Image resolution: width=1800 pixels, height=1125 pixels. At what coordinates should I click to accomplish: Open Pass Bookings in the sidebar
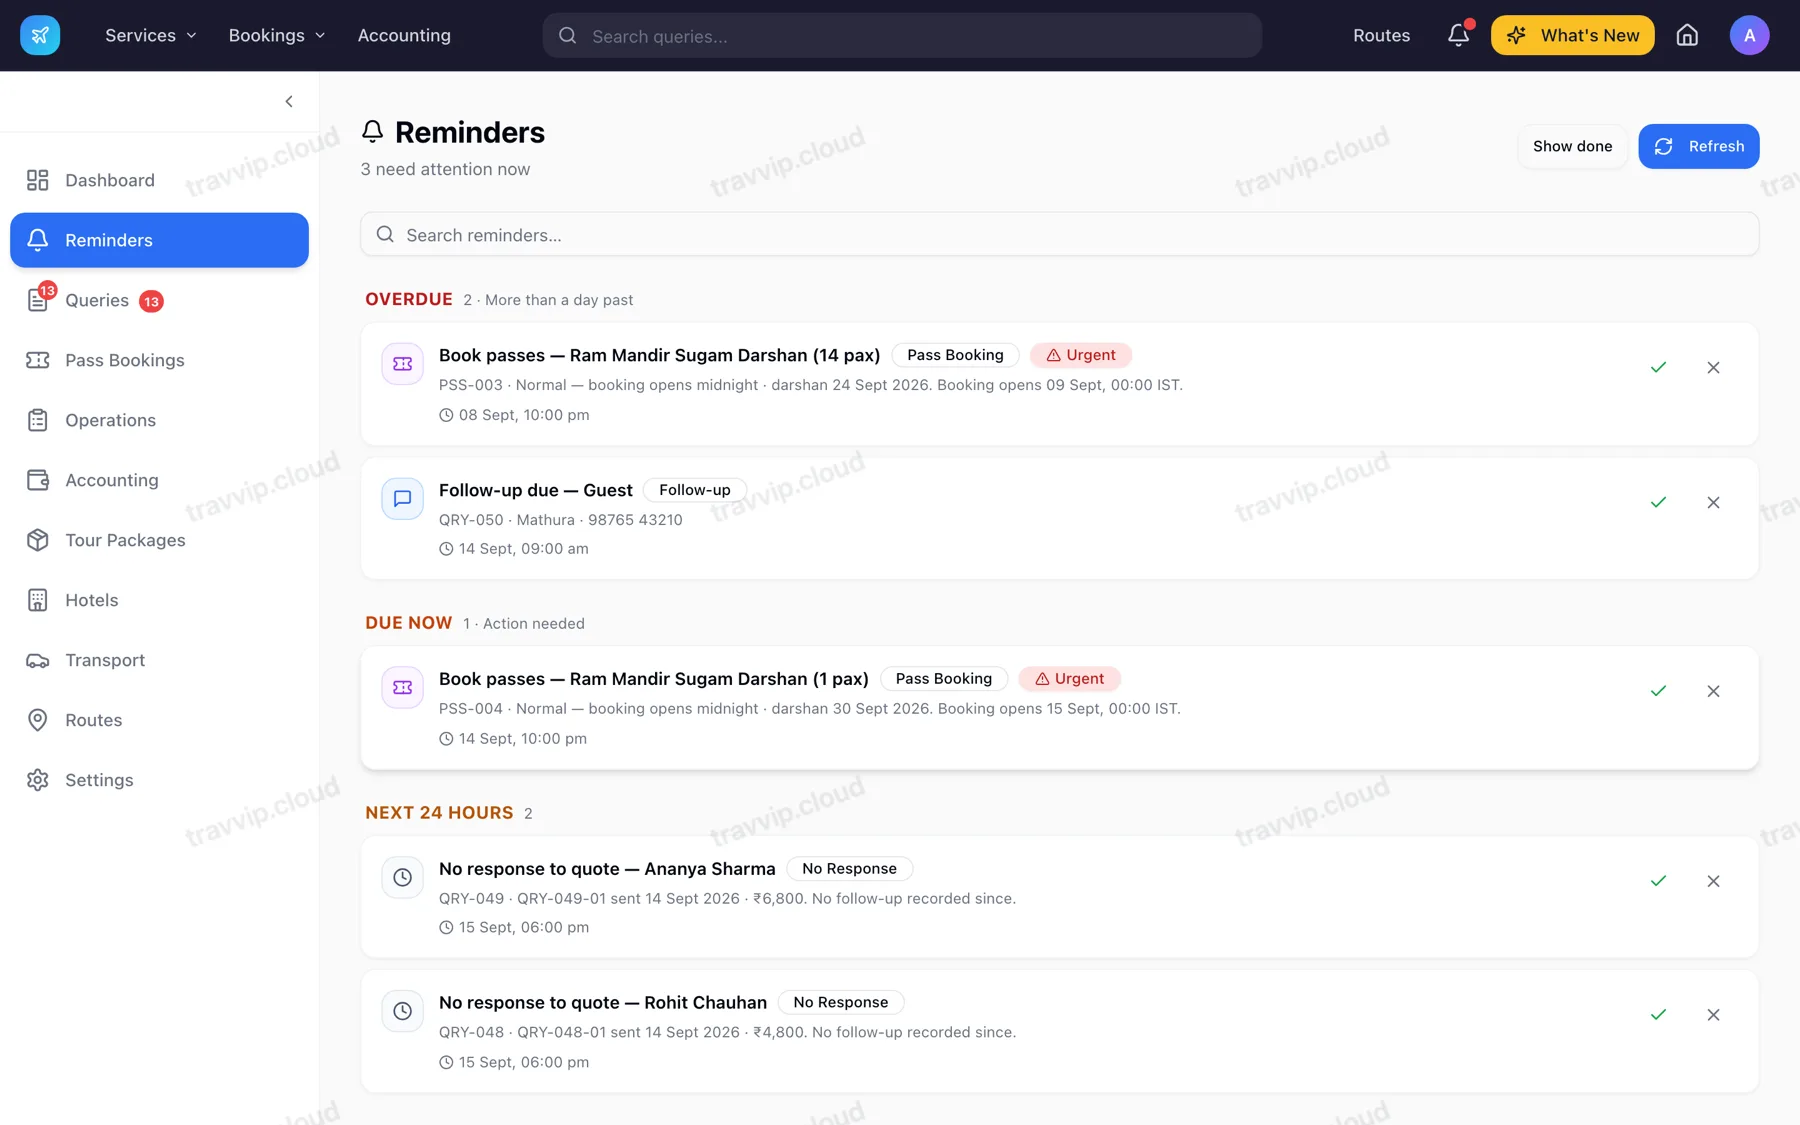[x=159, y=360]
